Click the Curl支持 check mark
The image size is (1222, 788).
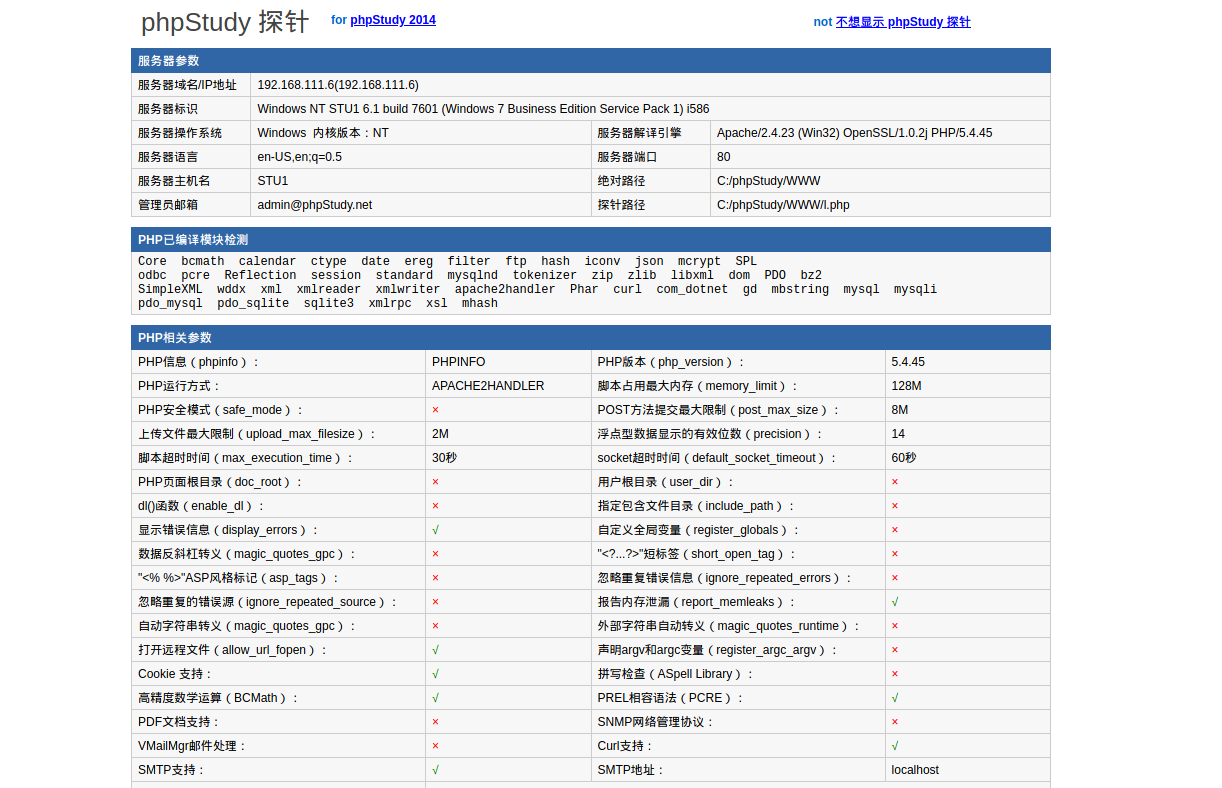(895, 746)
